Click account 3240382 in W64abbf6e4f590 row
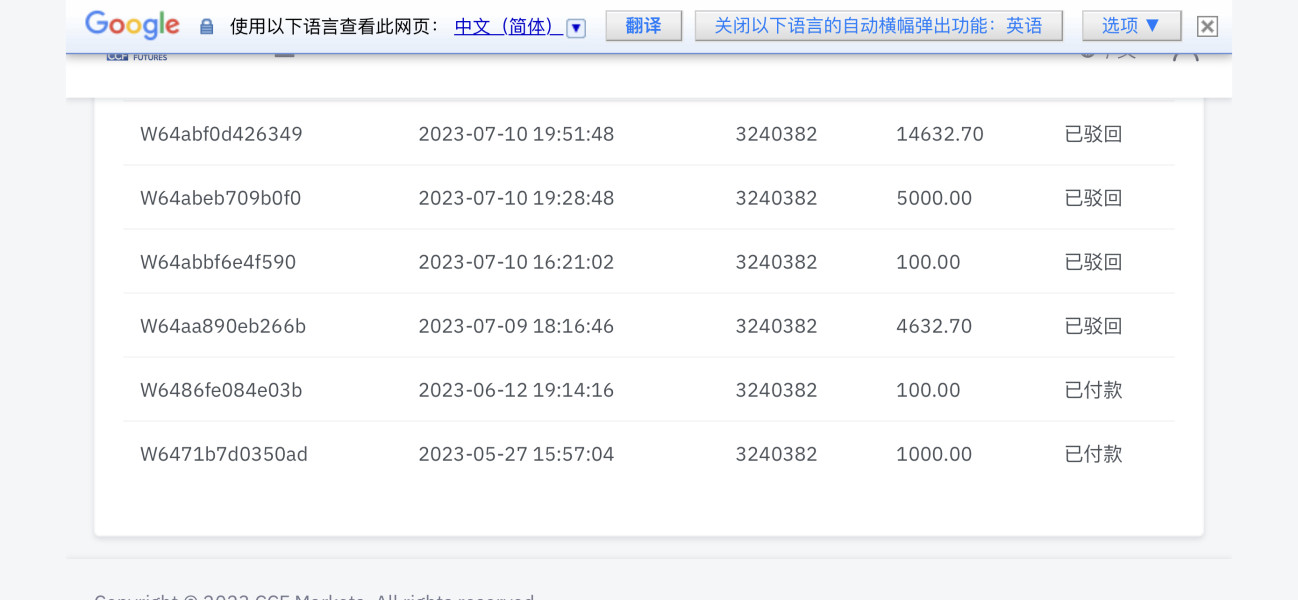The image size is (1298, 600). pos(776,262)
